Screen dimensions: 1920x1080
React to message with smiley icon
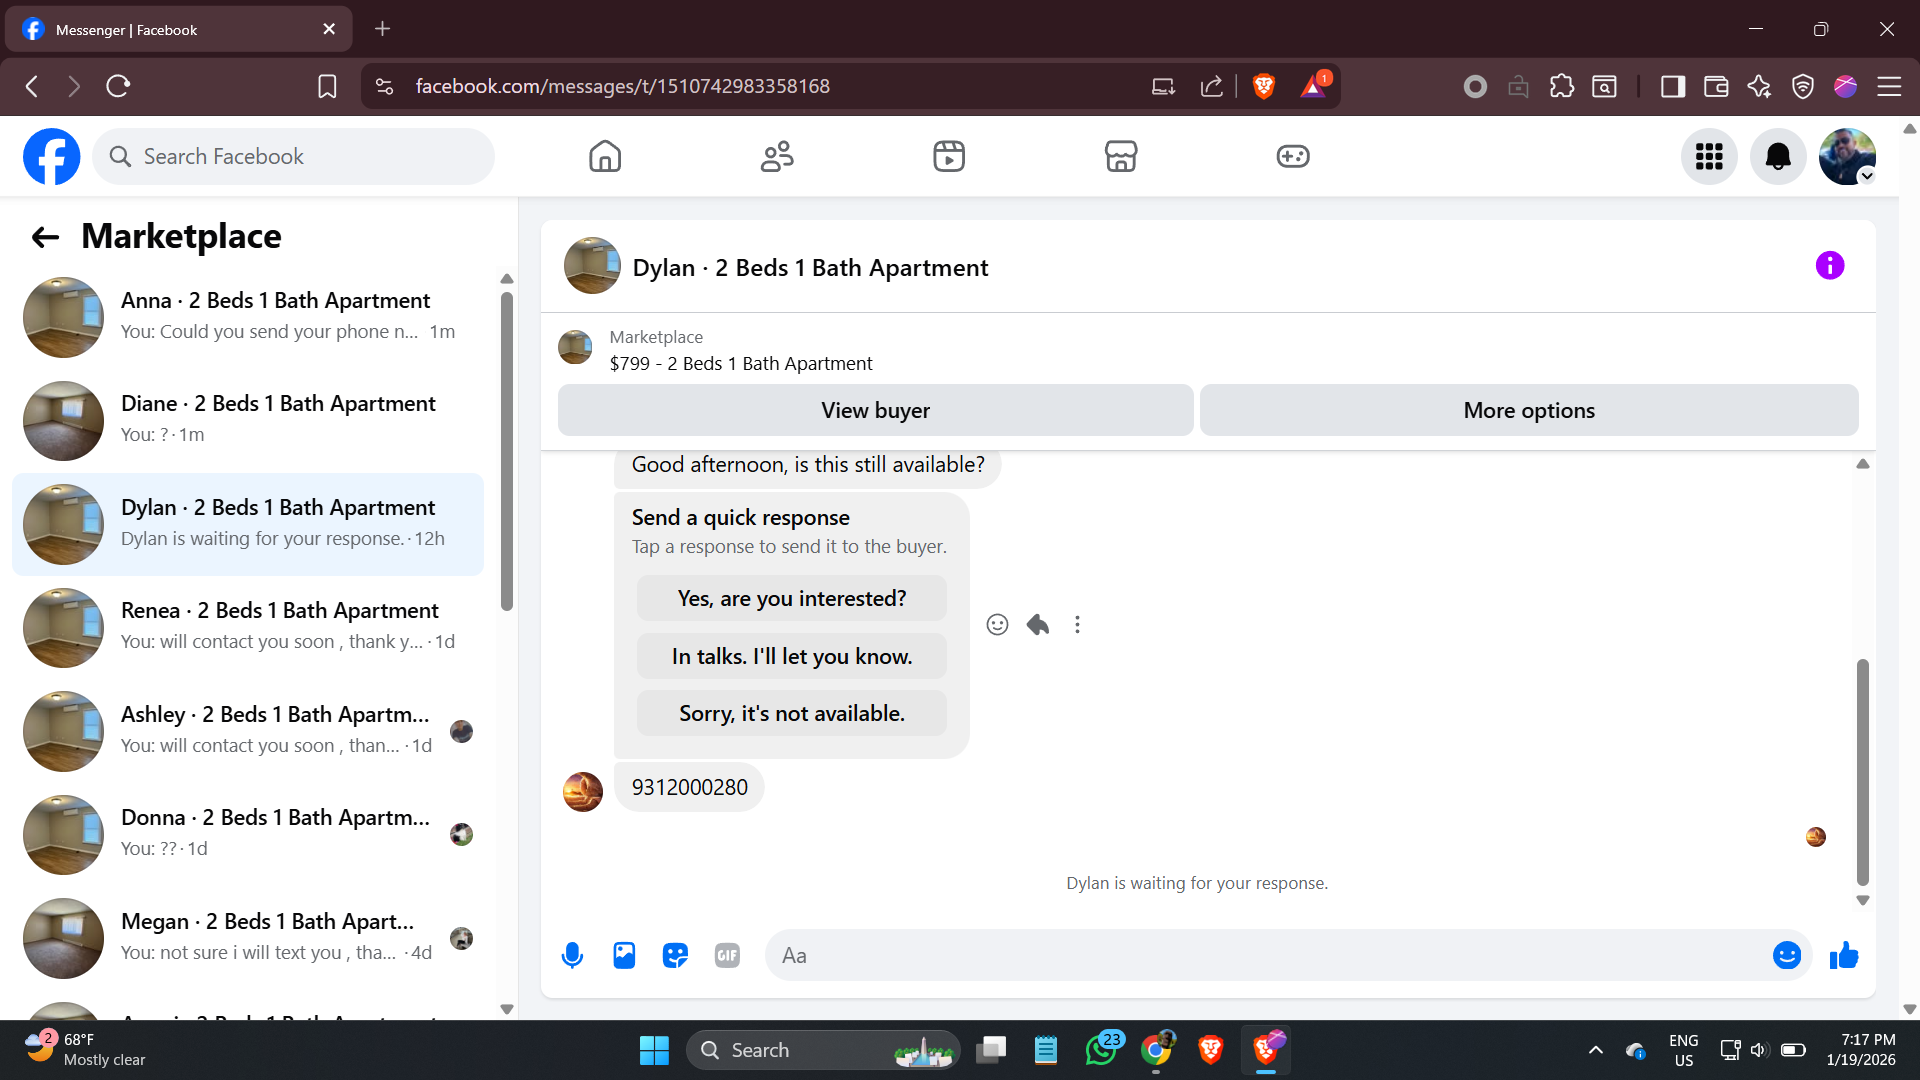point(997,625)
